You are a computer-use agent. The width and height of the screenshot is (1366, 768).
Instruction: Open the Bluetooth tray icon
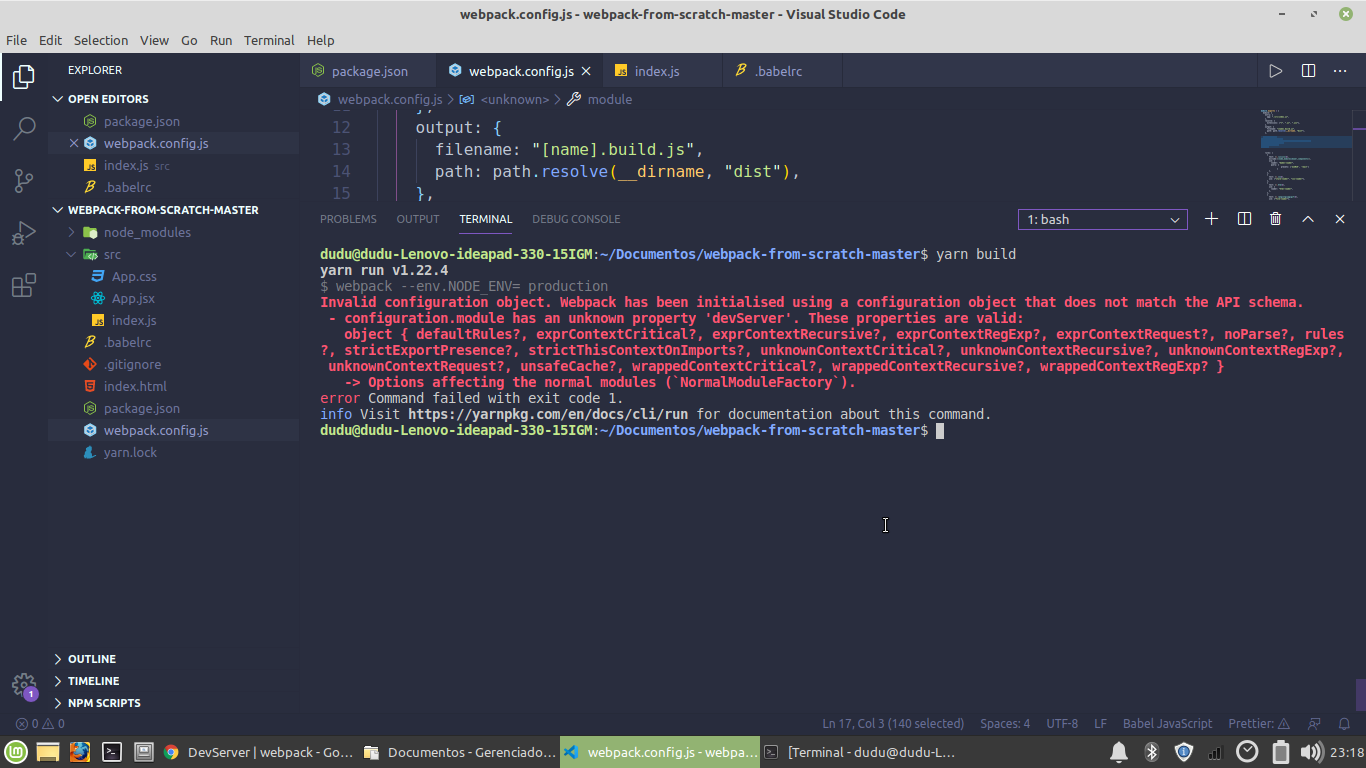1151,752
